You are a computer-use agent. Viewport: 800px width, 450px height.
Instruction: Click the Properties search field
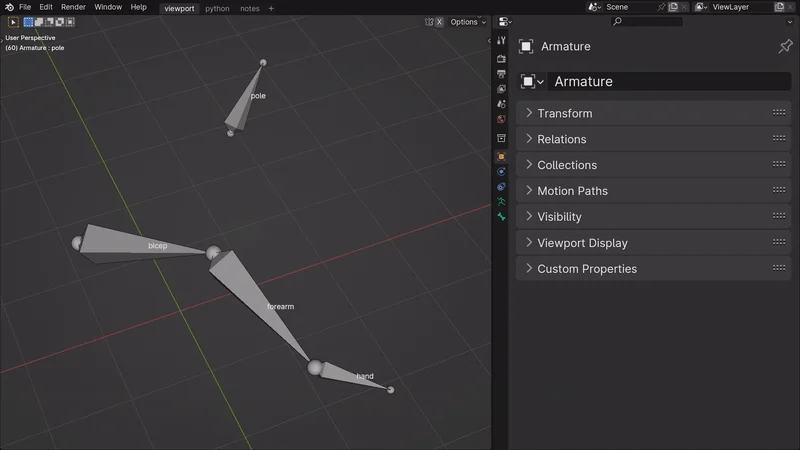(647, 21)
